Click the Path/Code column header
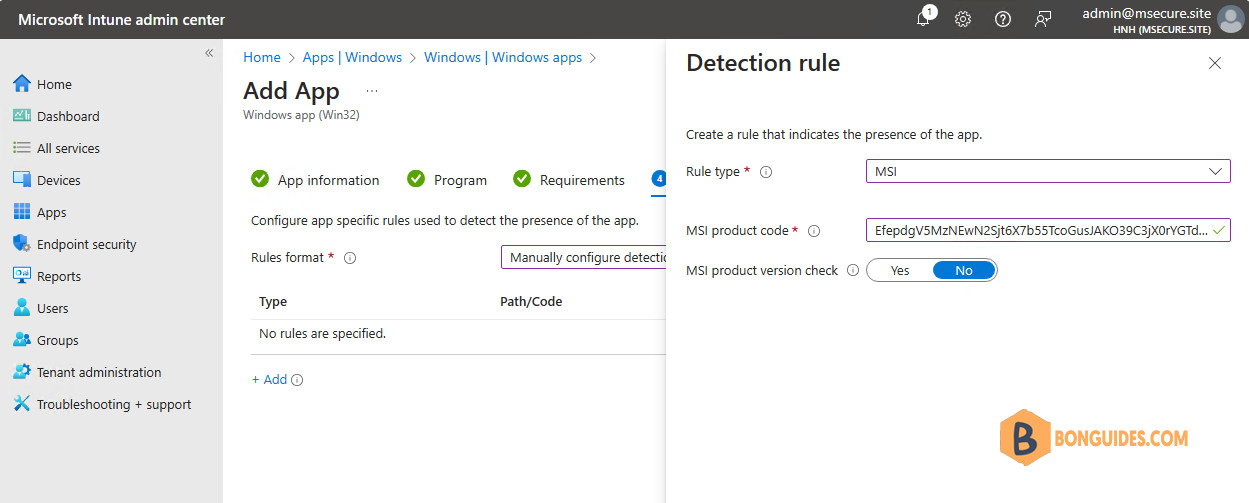The height and width of the screenshot is (503, 1249). 533,301
